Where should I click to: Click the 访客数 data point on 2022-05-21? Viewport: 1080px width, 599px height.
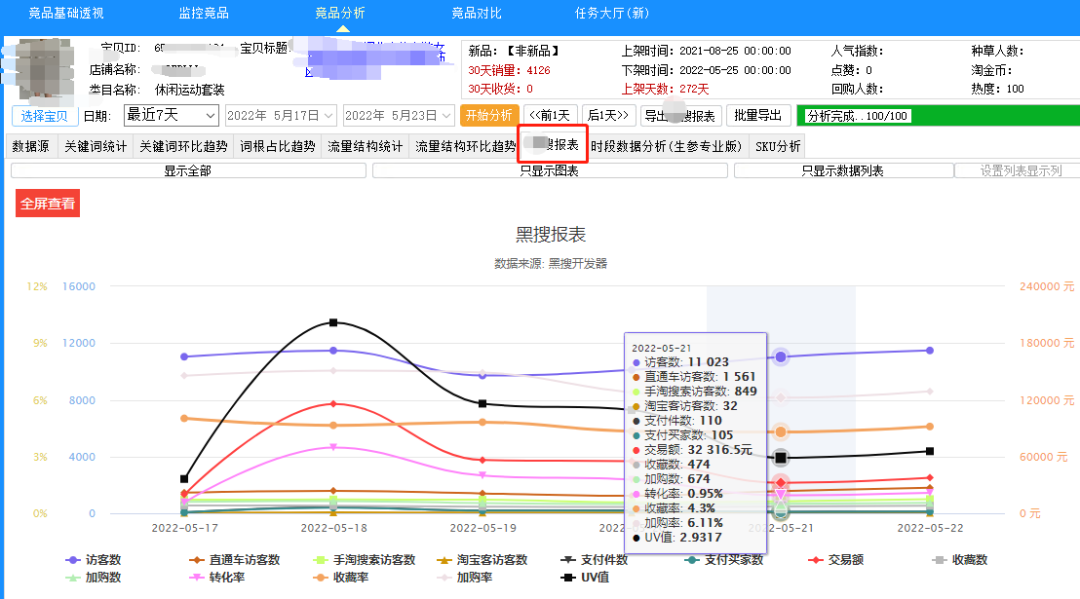click(781, 357)
